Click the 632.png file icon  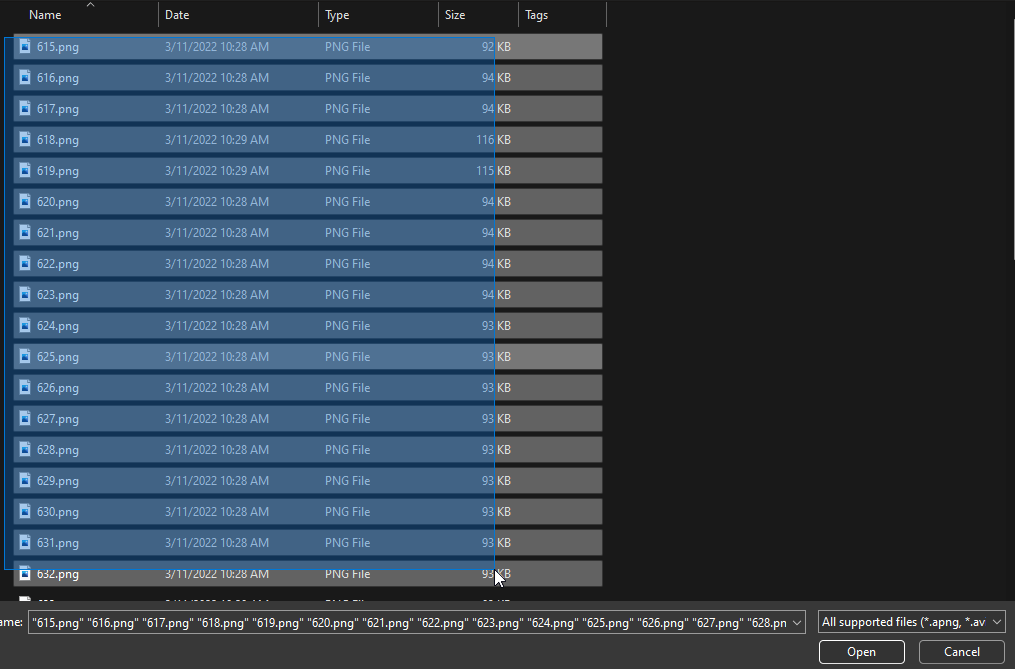tap(25, 574)
